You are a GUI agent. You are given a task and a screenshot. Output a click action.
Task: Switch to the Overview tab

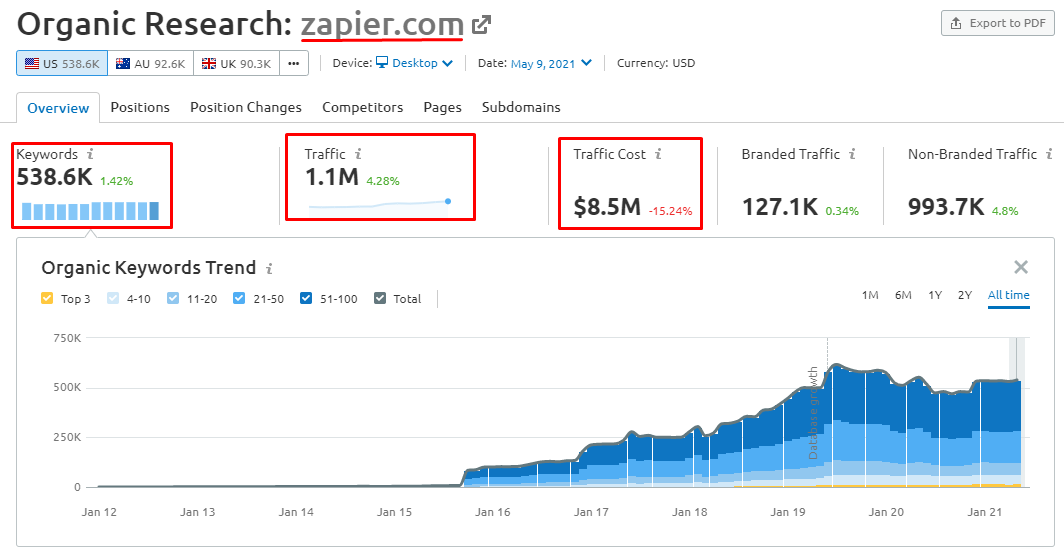pyautogui.click(x=58, y=108)
